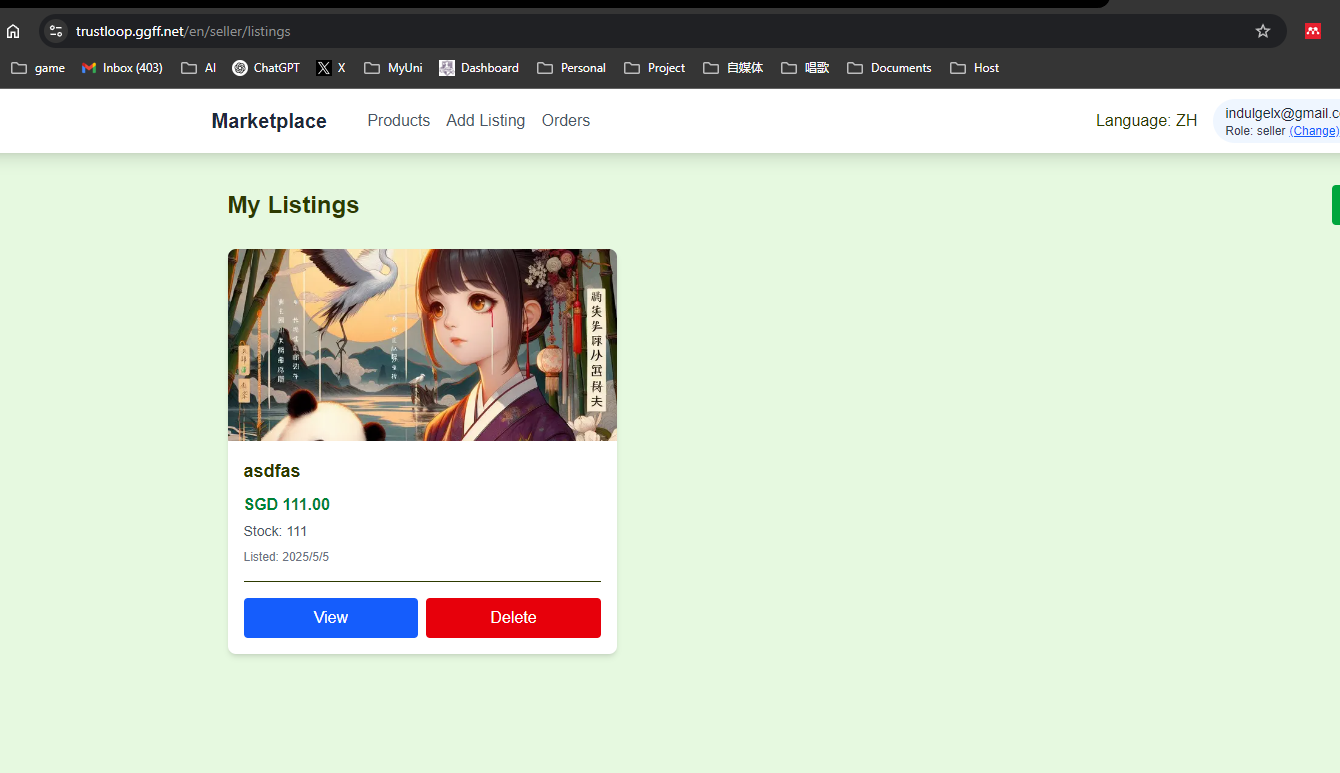The image size is (1340, 773).
Task: Navigate to Orders in navbar
Action: pyautogui.click(x=565, y=121)
